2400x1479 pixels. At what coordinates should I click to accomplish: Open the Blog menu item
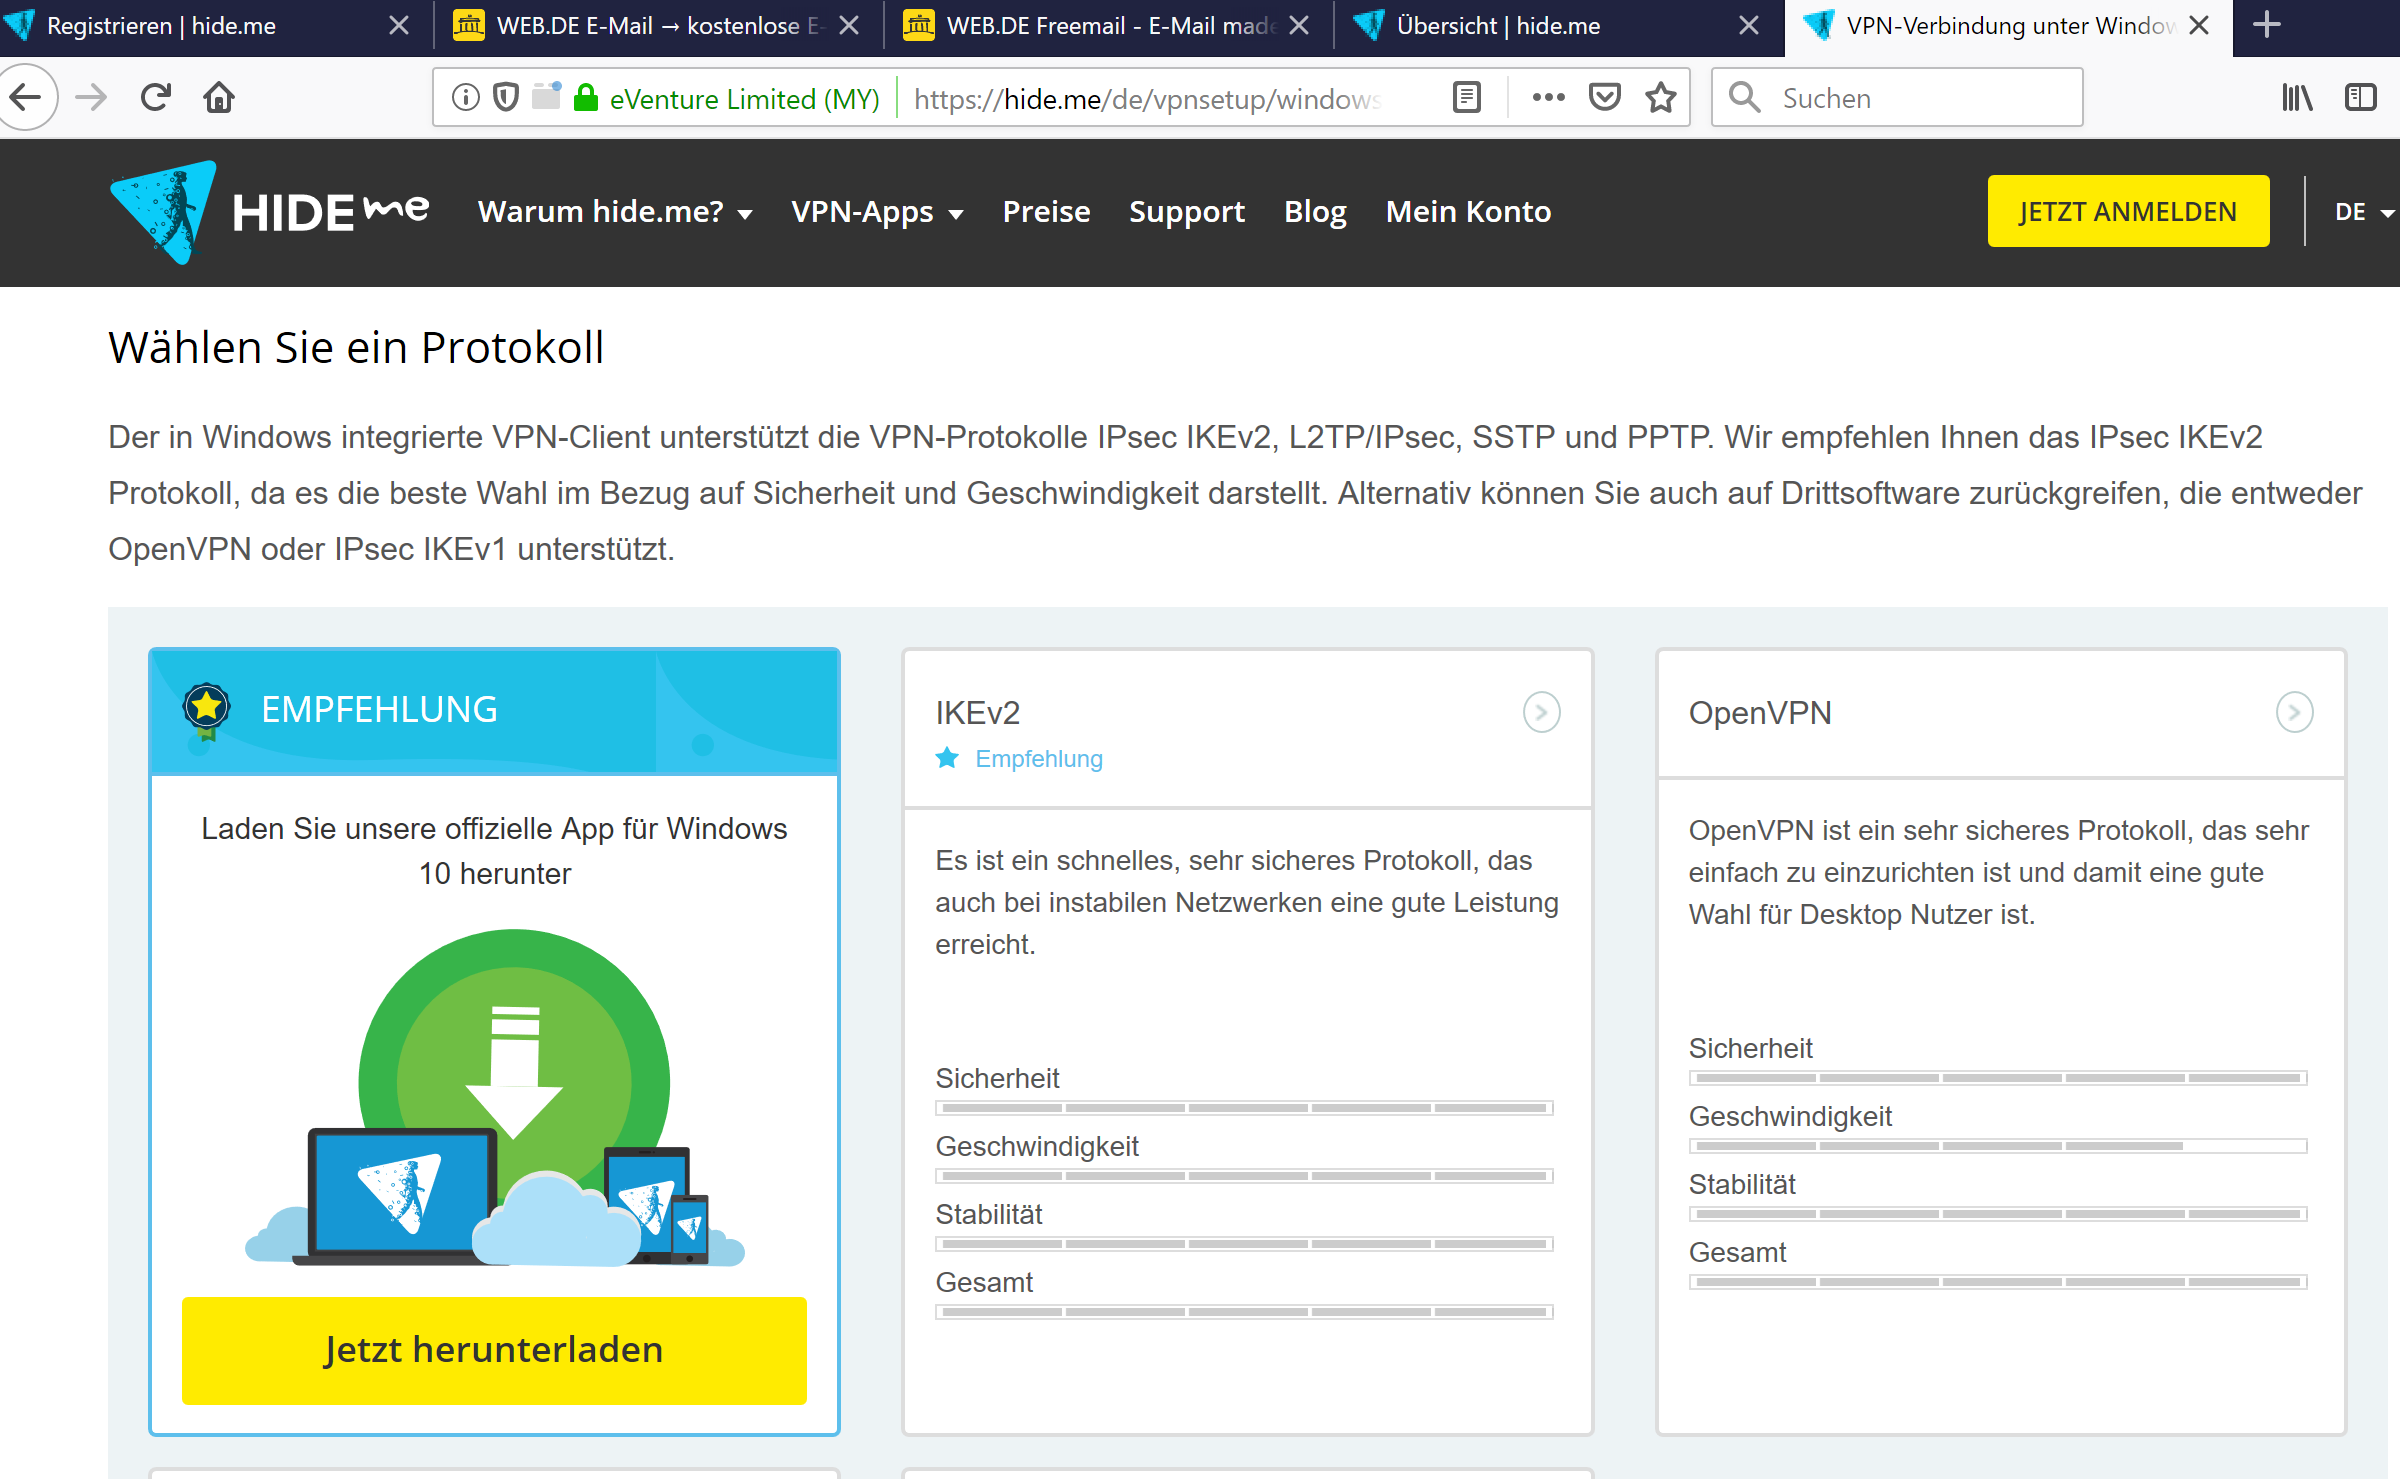pos(1315,212)
